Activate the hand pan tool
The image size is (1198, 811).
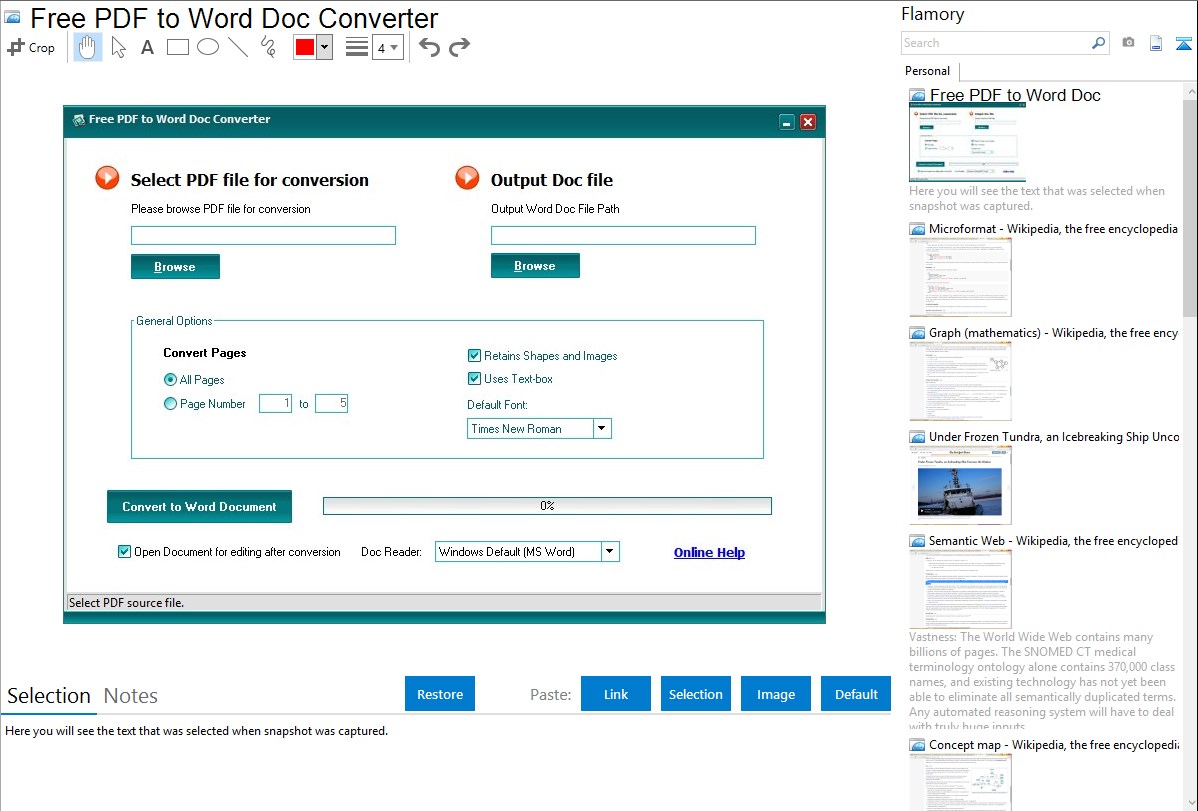click(88, 47)
